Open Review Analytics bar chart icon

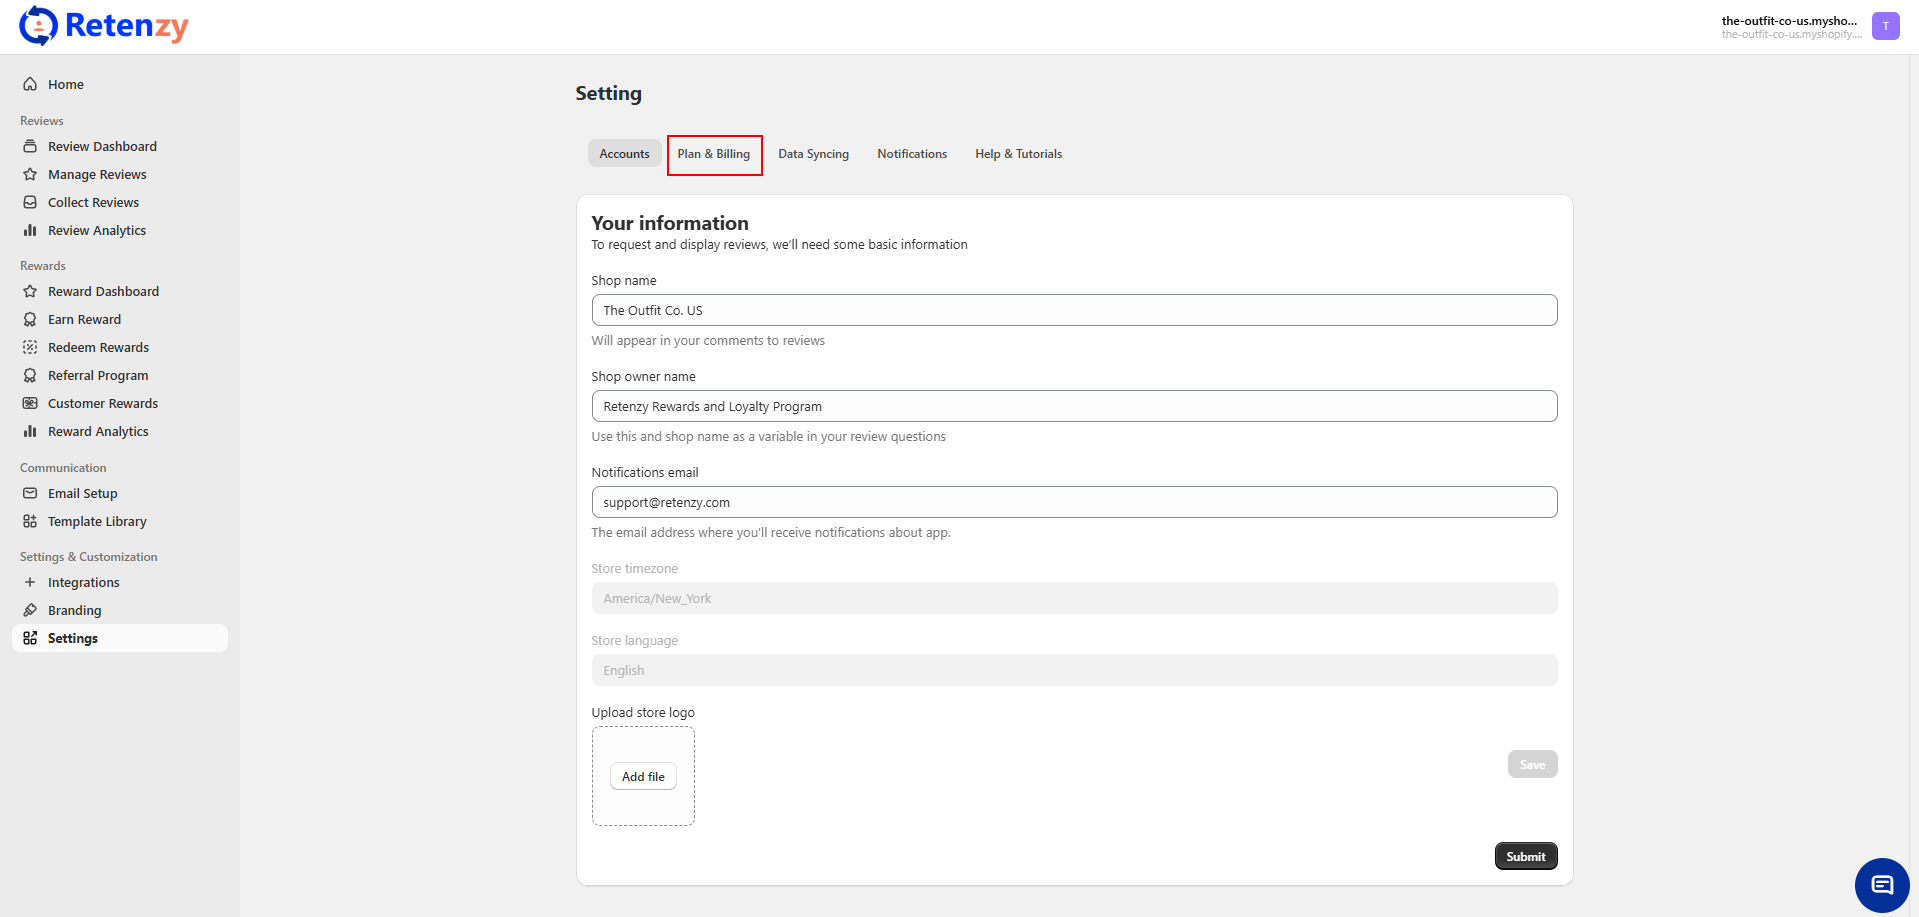click(30, 231)
